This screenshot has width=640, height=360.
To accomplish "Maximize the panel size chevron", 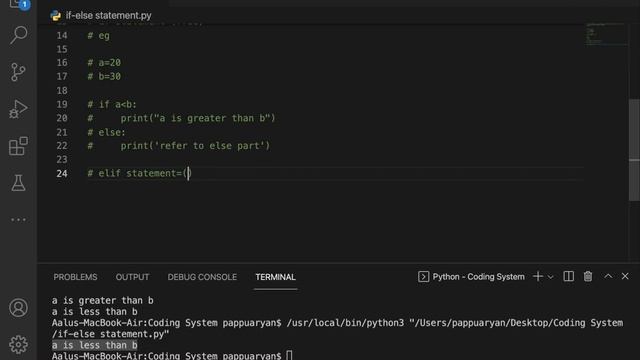I will (608, 276).
